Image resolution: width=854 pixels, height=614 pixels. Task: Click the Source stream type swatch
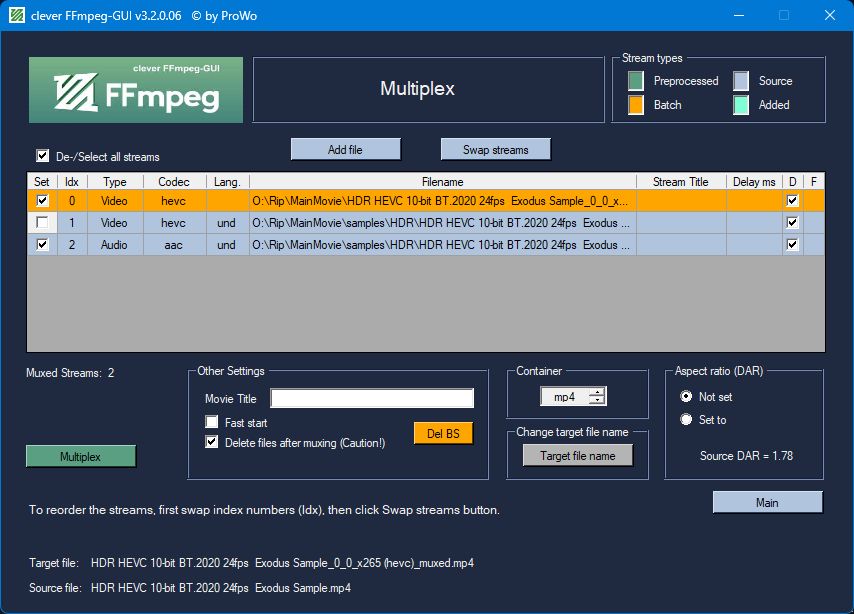pos(741,81)
